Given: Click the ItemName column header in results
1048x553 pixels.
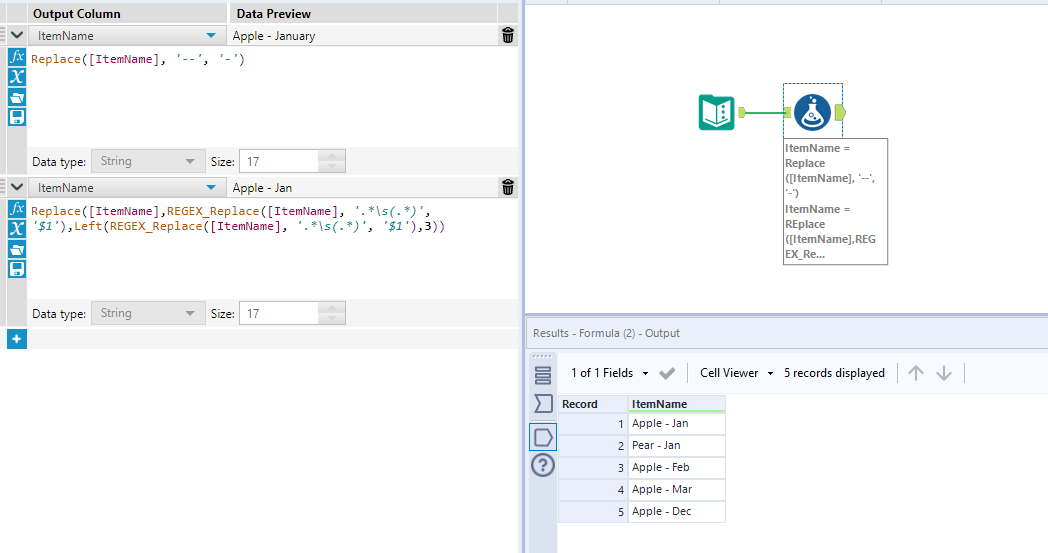Looking at the screenshot, I should click(676, 404).
